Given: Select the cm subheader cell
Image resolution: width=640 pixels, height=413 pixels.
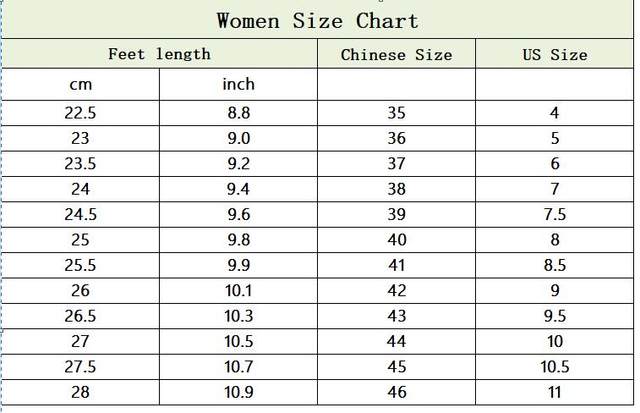Looking at the screenshot, I should 80,84.
